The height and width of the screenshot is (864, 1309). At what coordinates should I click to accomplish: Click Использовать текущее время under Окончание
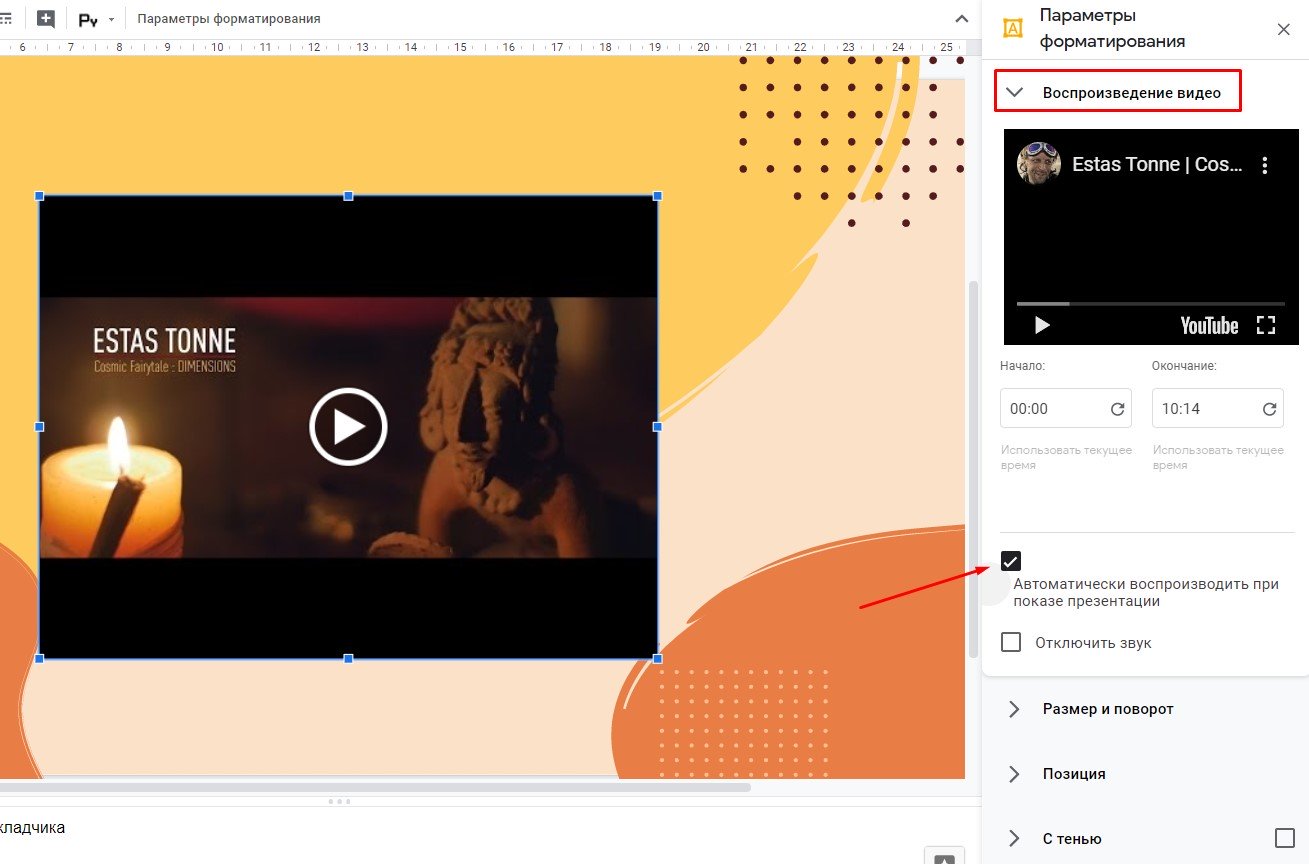(1218, 458)
